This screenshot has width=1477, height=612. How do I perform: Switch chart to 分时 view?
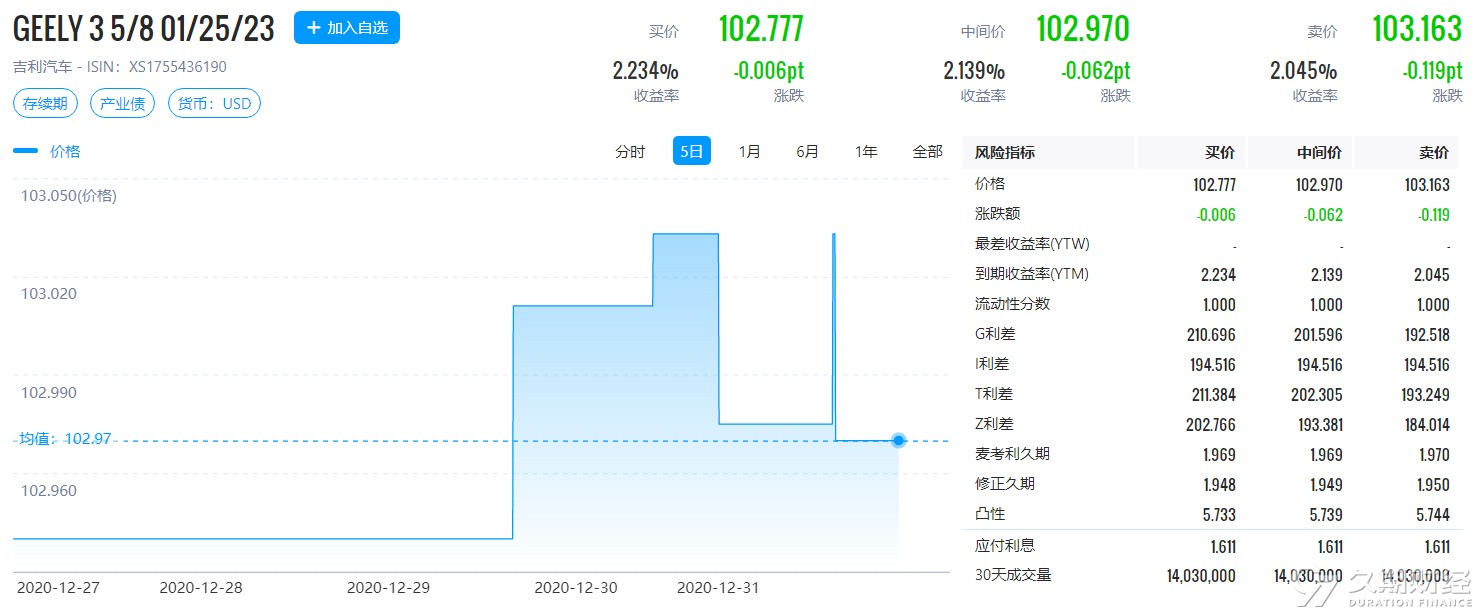tap(630, 151)
